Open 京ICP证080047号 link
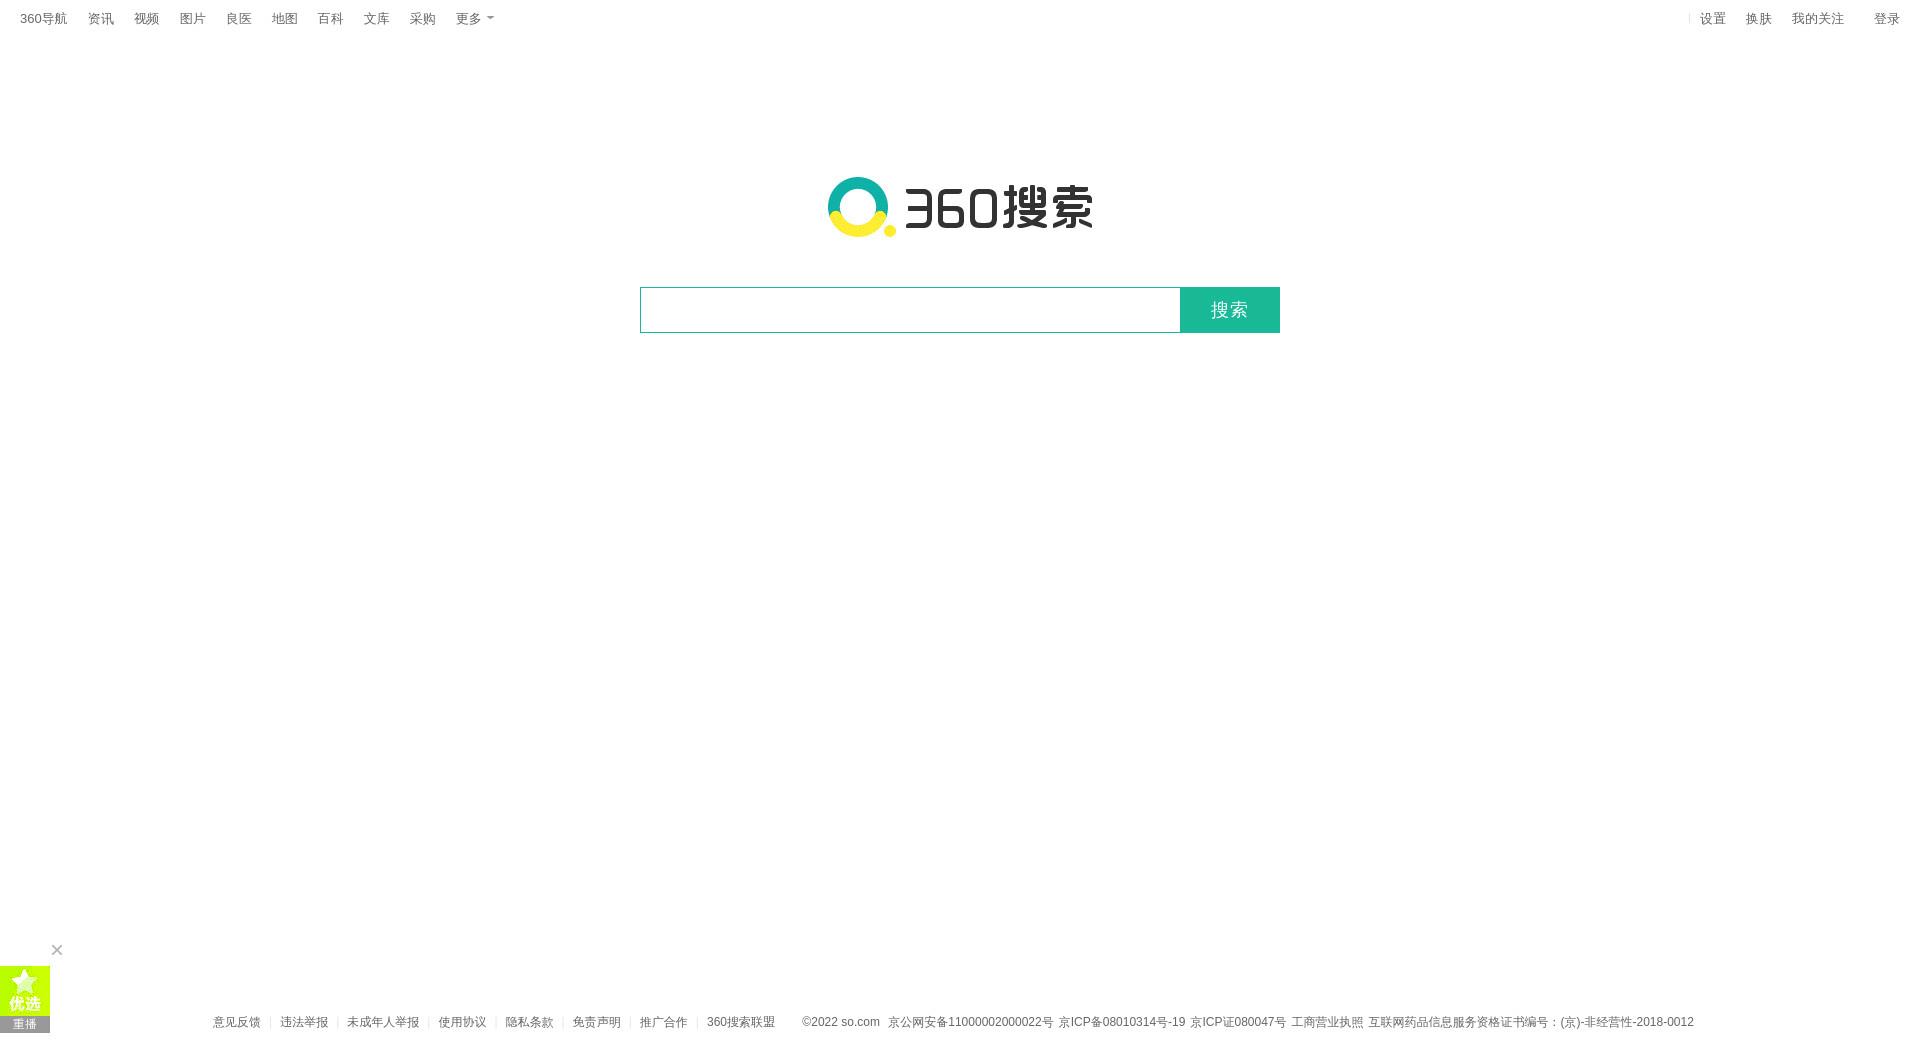Screen dimensions: 1920x1040 point(1238,1022)
